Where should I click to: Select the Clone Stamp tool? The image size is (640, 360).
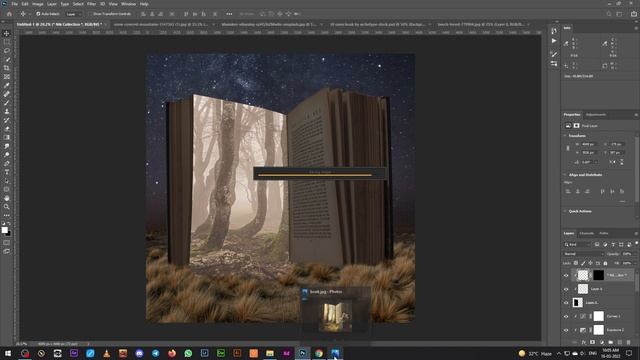pyautogui.click(x=7, y=111)
